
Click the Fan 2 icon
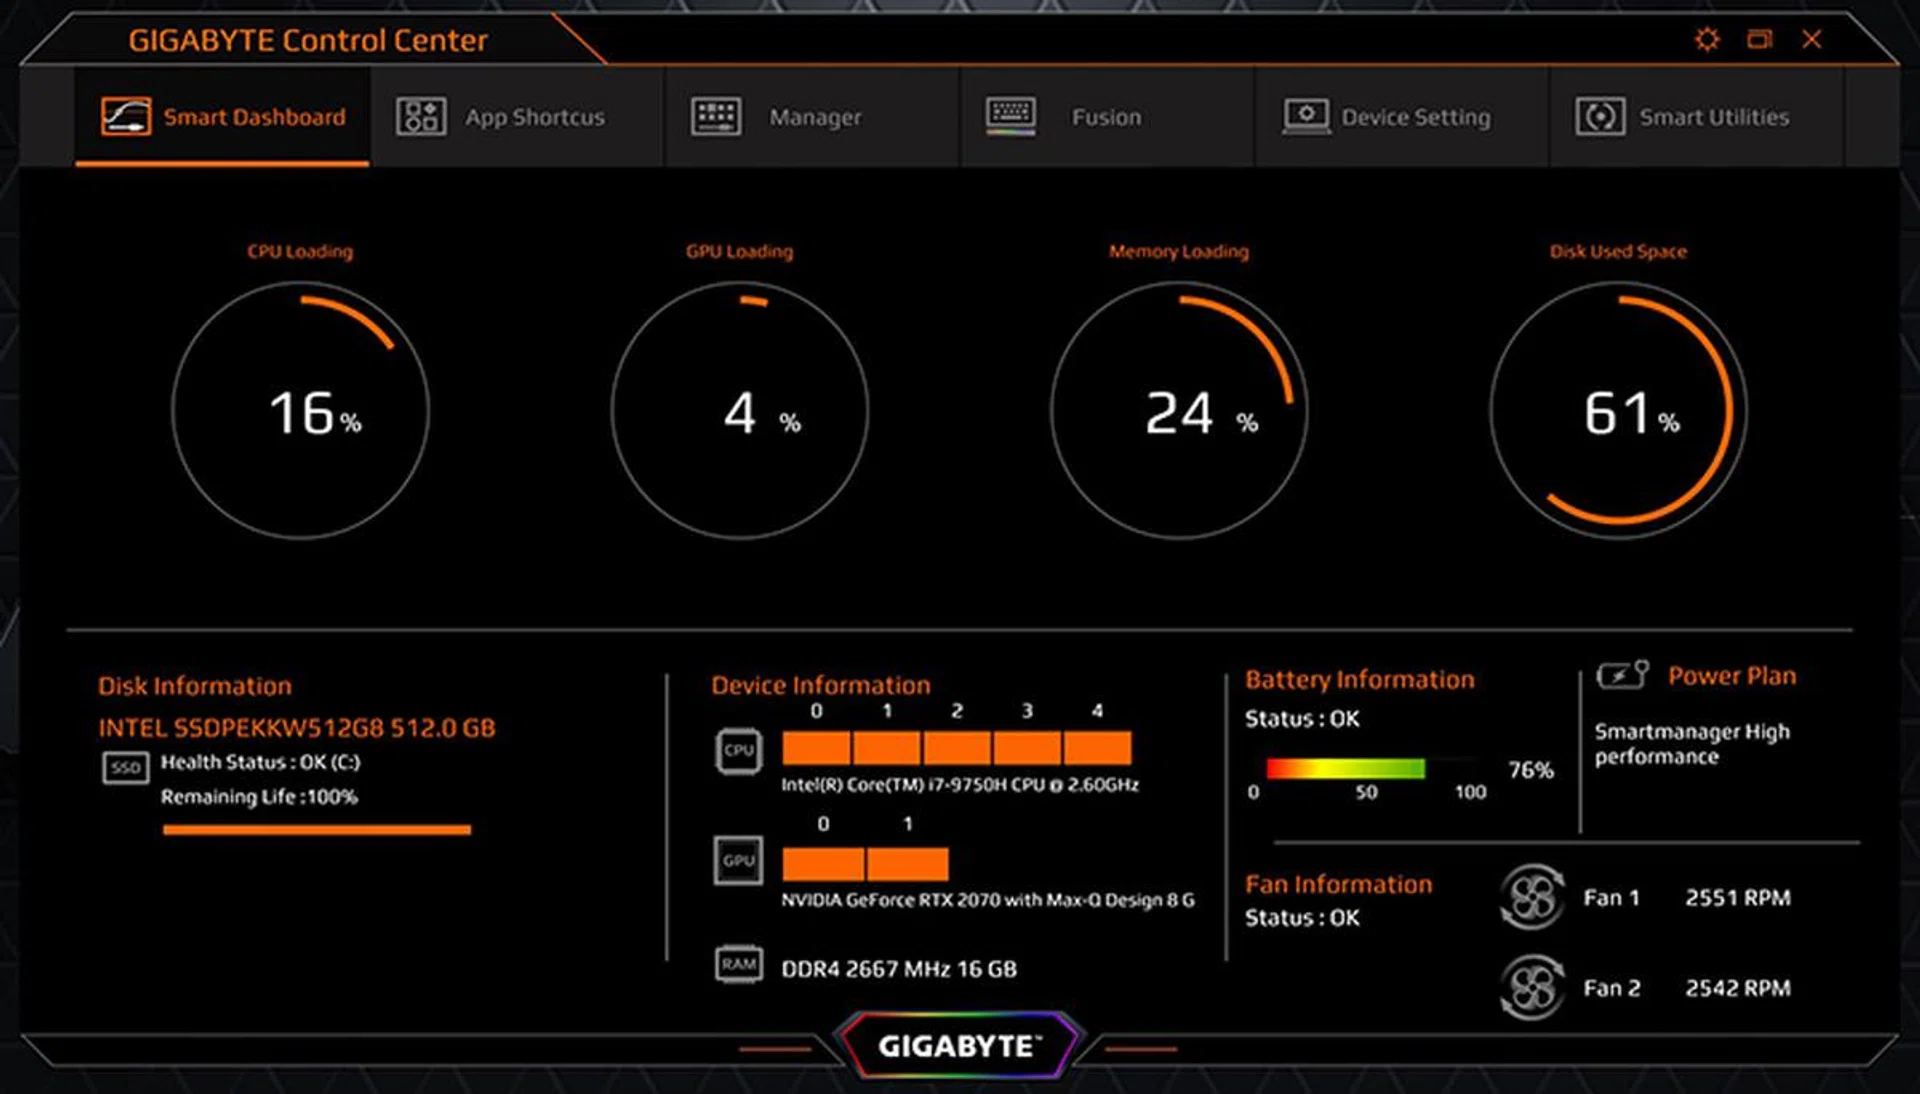tap(1531, 988)
